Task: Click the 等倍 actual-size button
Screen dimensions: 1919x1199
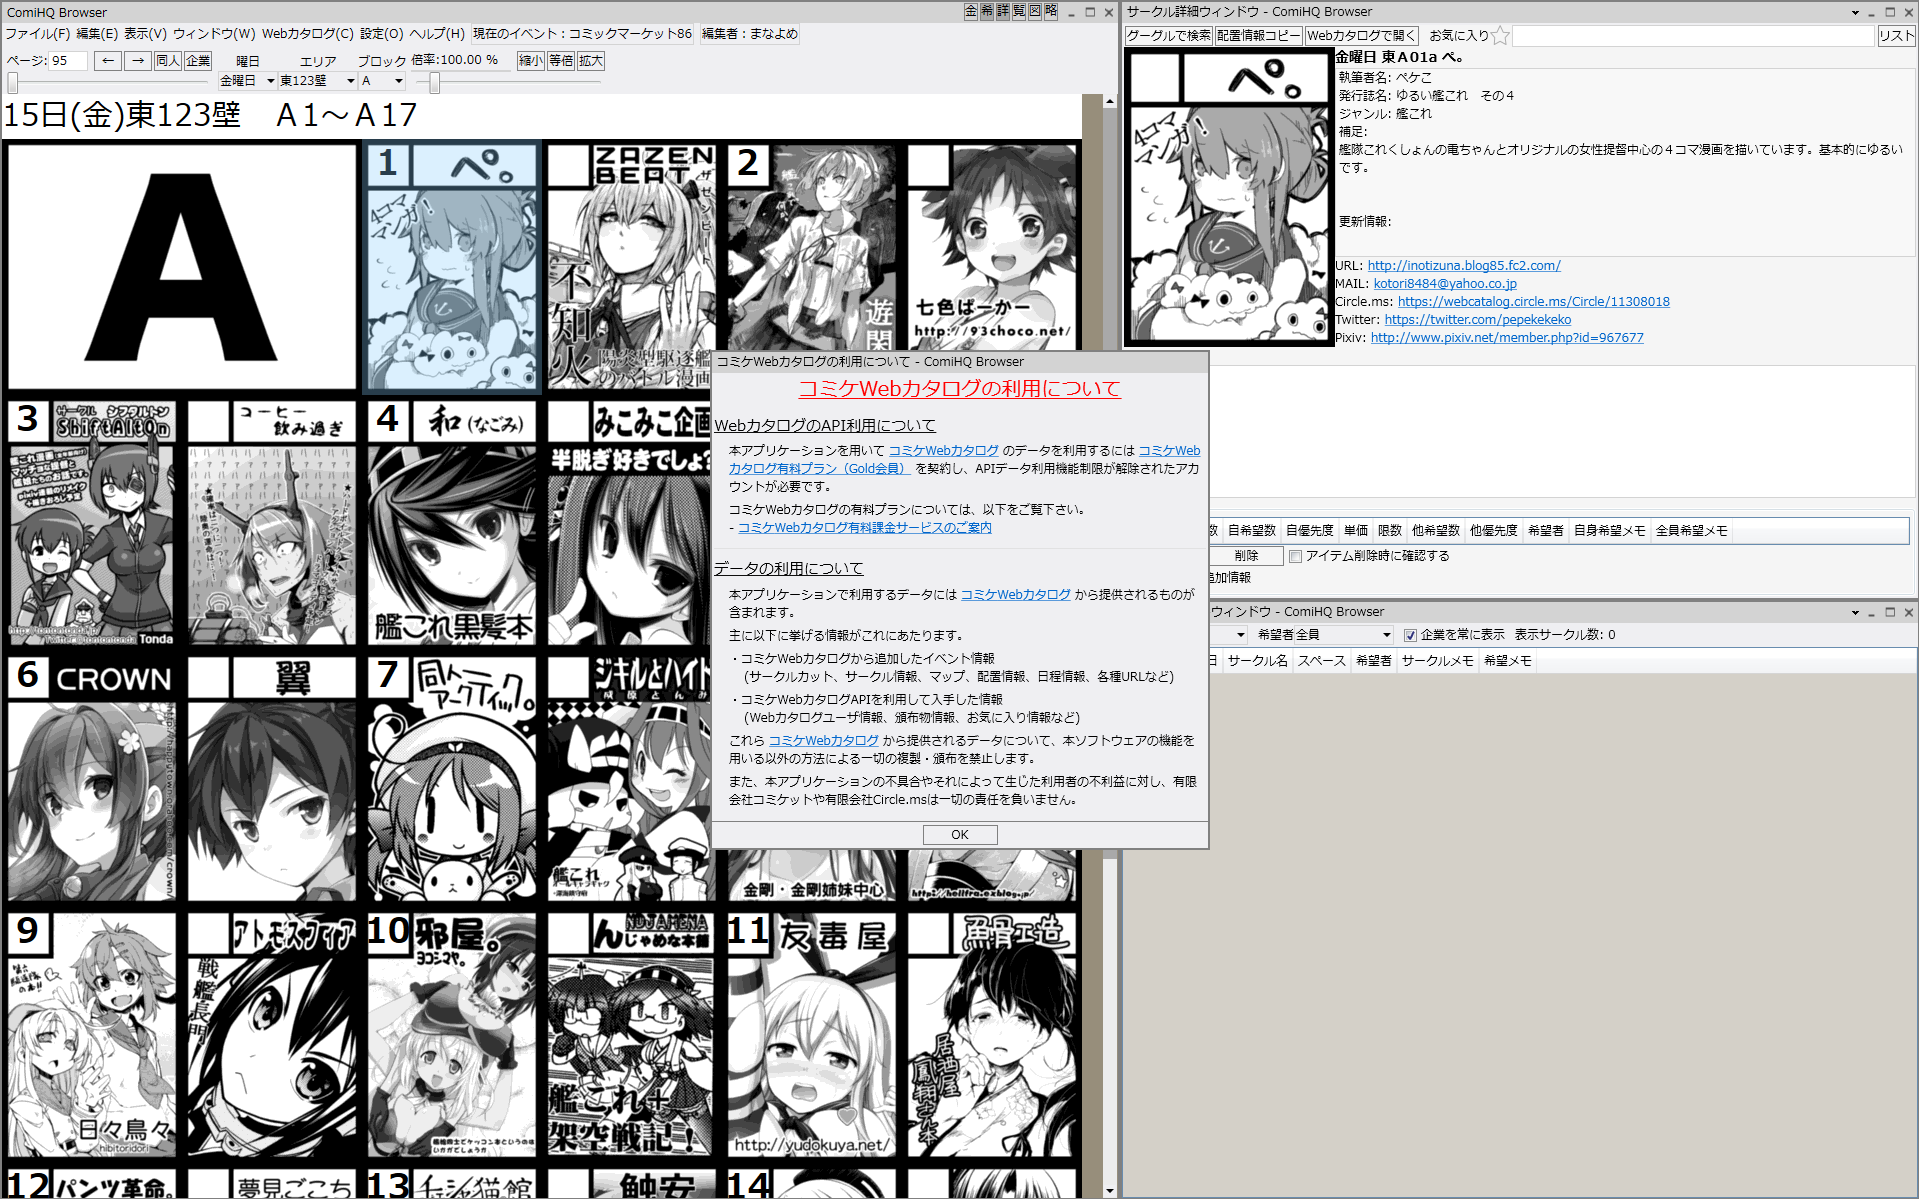Action: click(561, 61)
